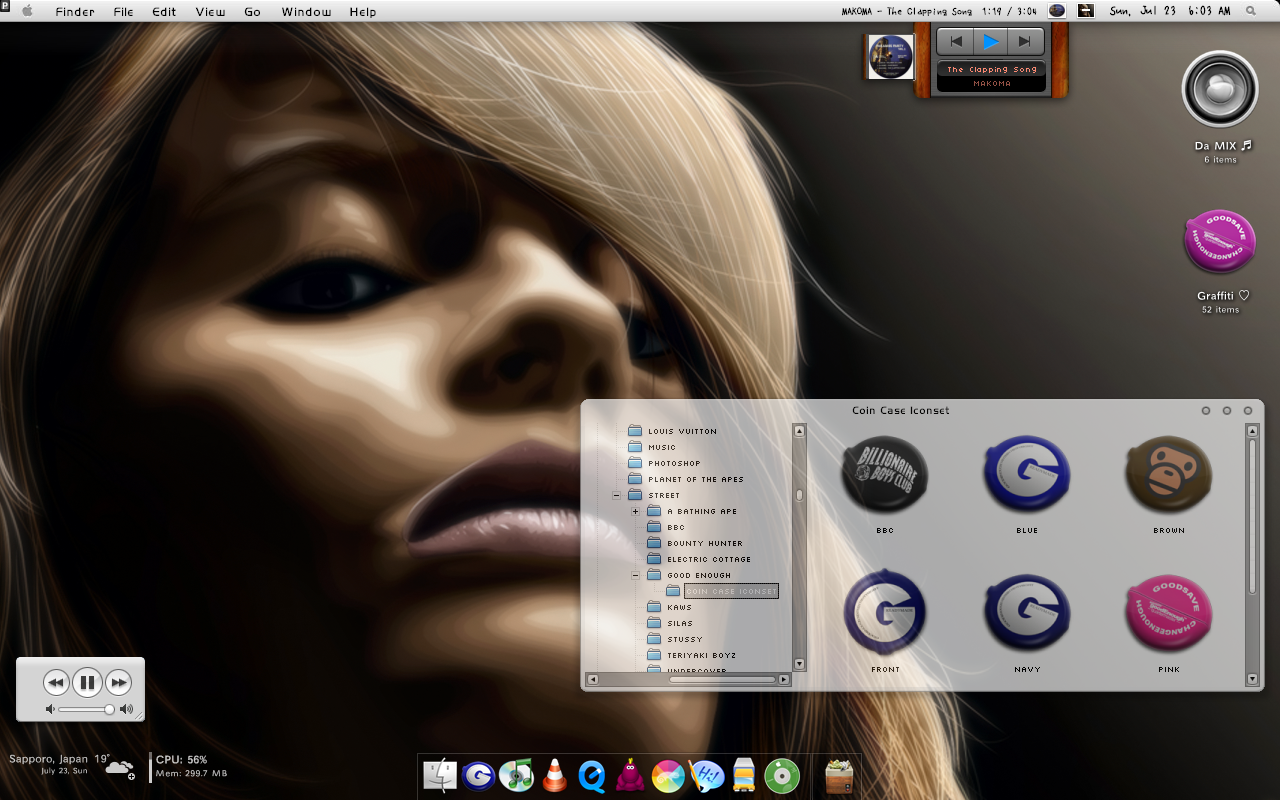The image size is (1280, 800).
Task: Open the View menu
Action: coord(210,12)
